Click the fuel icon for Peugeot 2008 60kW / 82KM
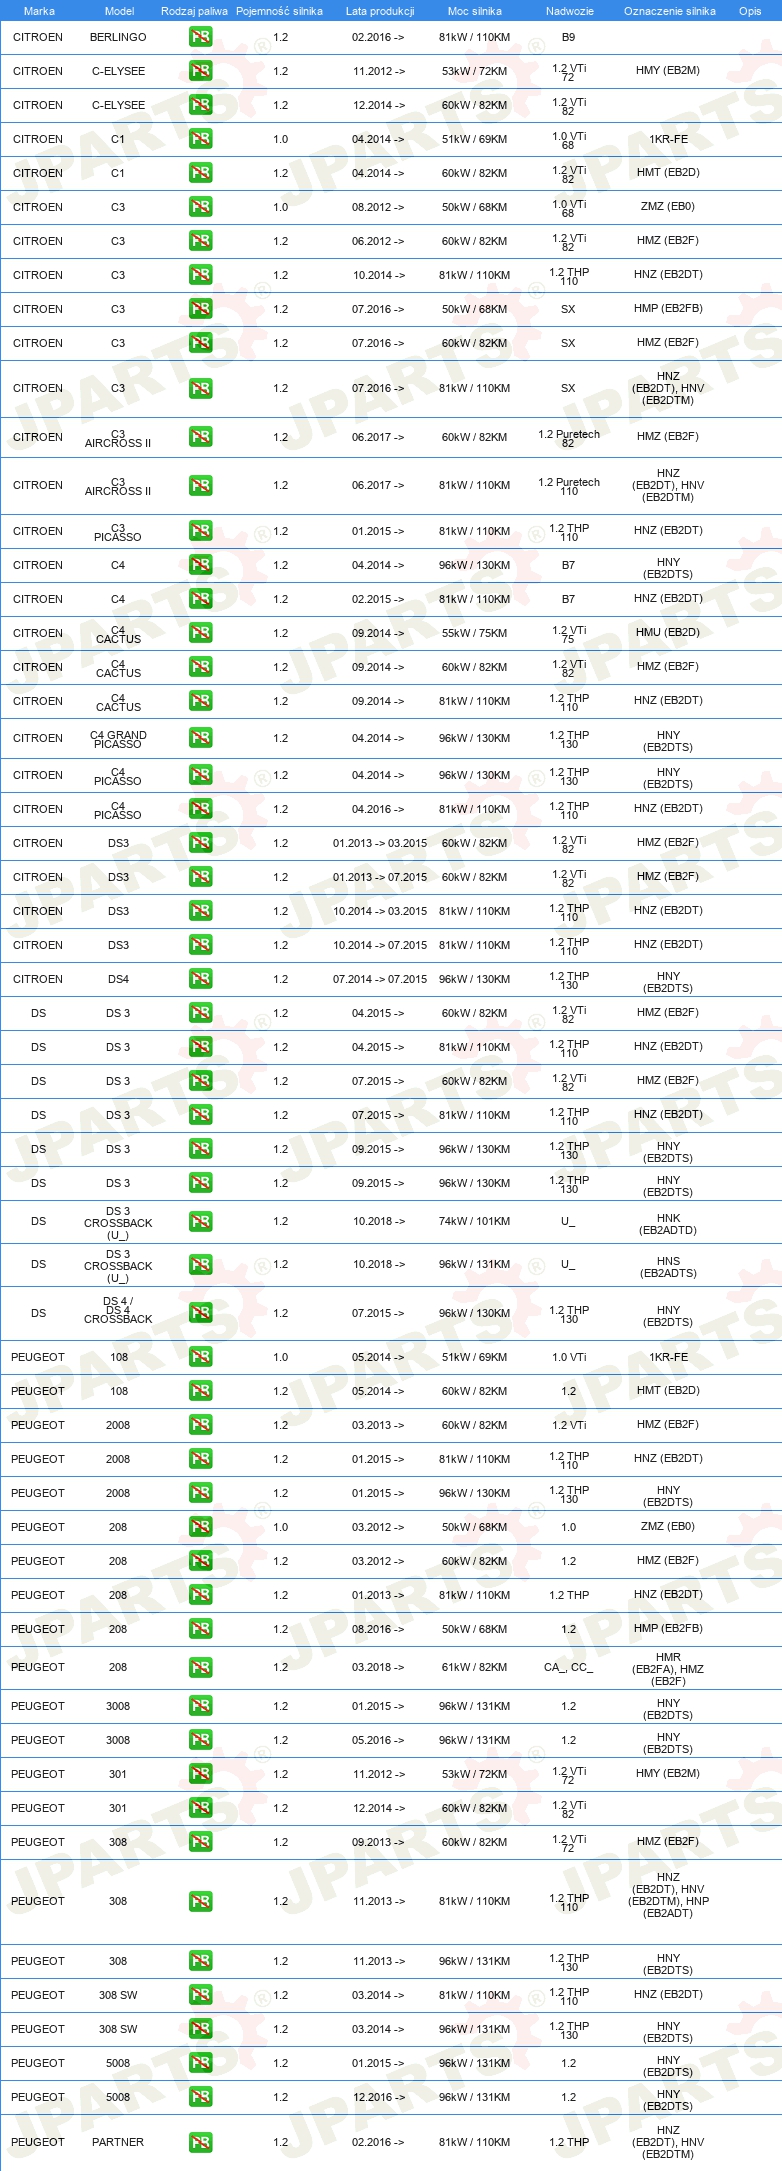This screenshot has height=2171, width=782. click(200, 1425)
